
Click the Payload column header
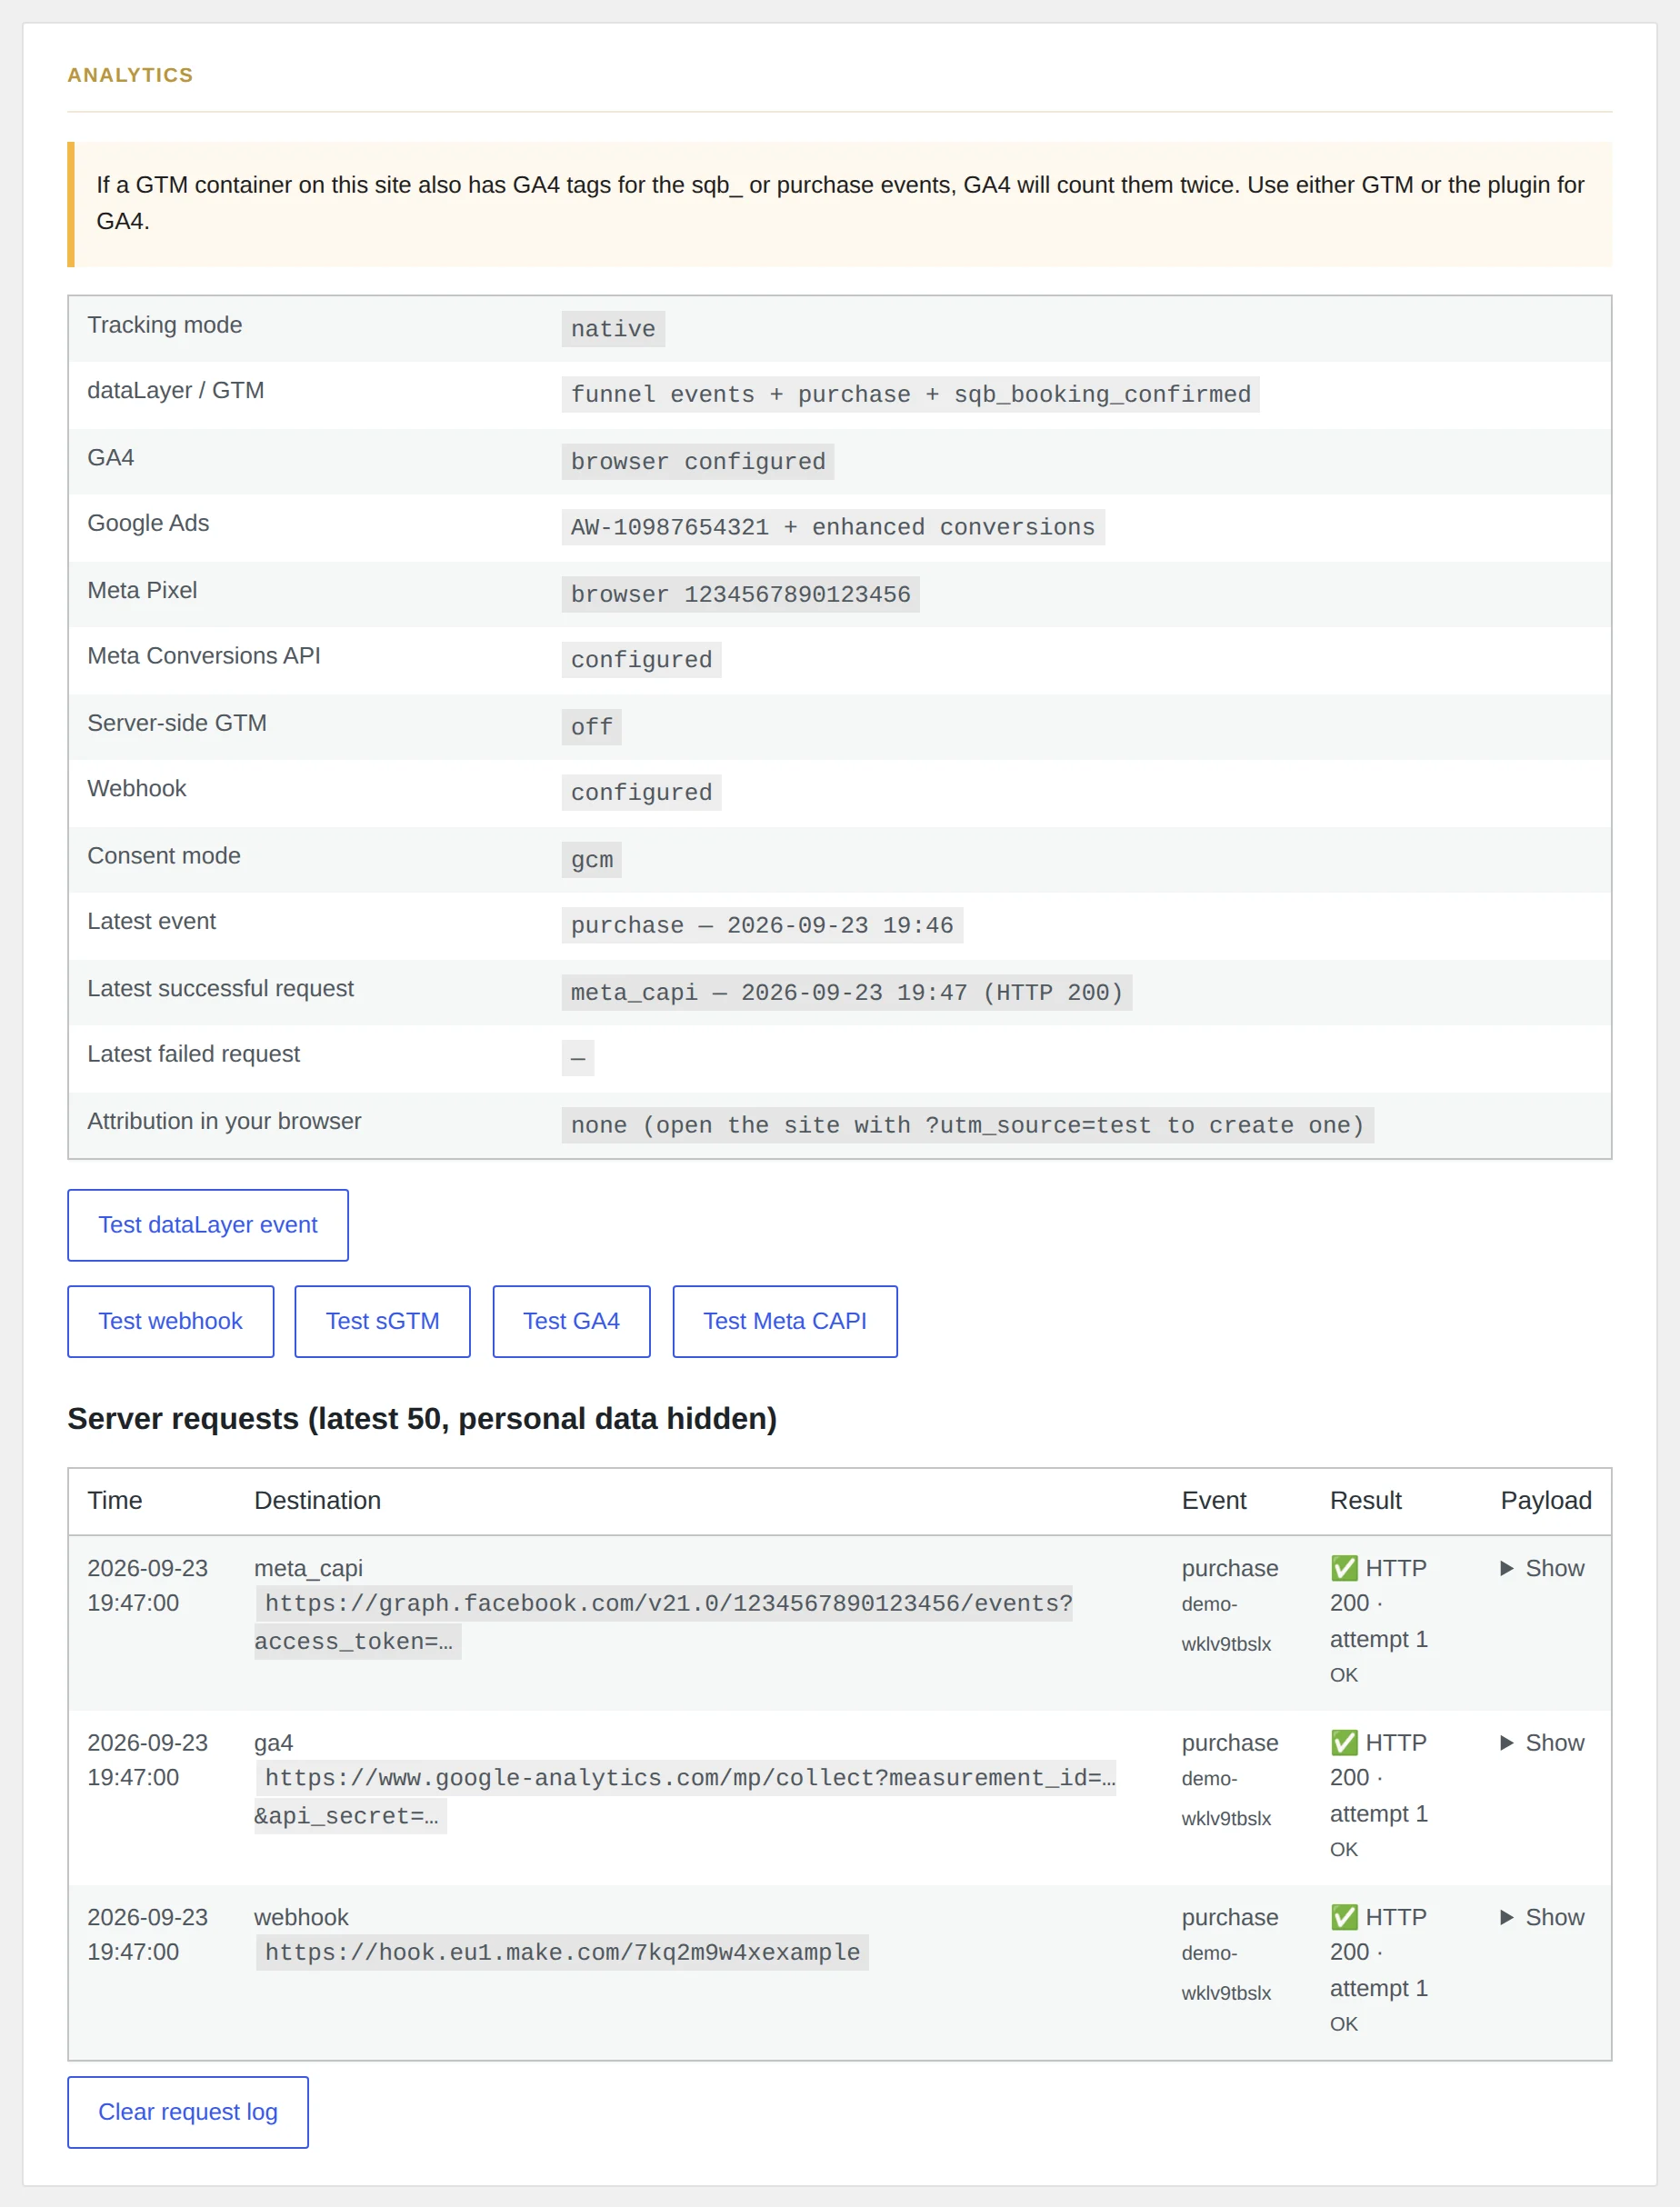pos(1546,1500)
